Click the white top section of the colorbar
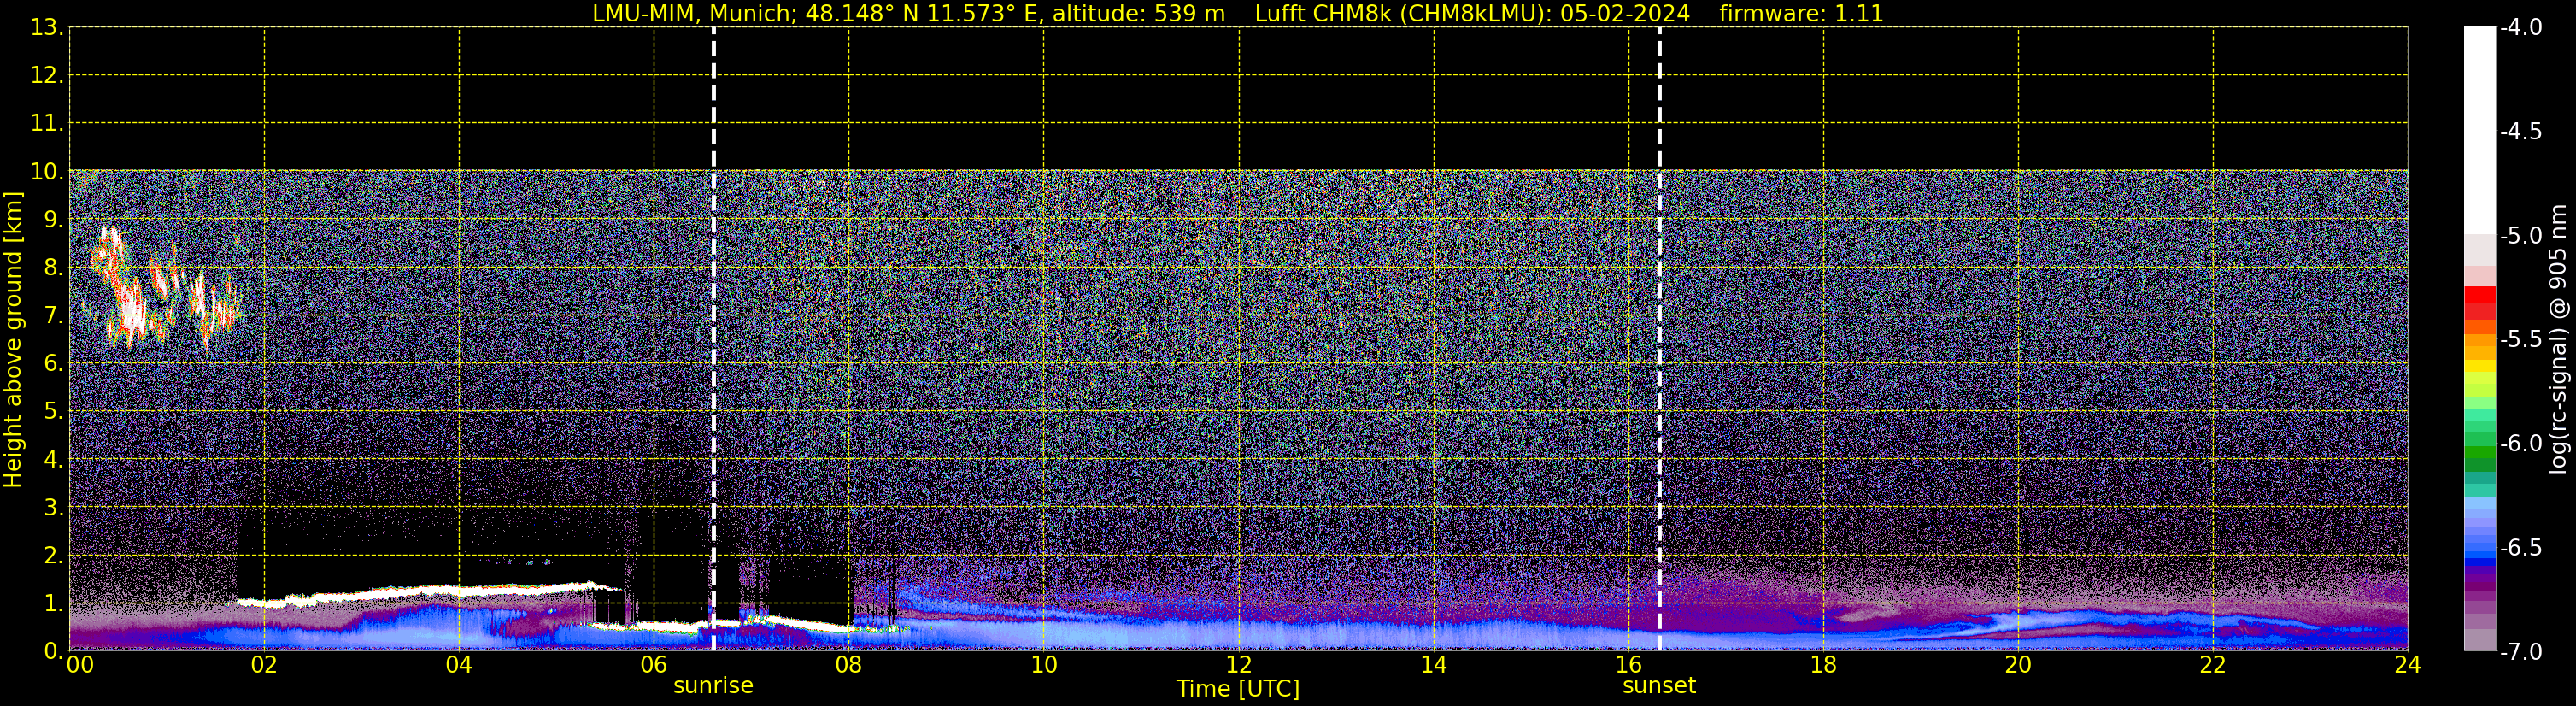Image resolution: width=2576 pixels, height=706 pixels. [x=2479, y=130]
